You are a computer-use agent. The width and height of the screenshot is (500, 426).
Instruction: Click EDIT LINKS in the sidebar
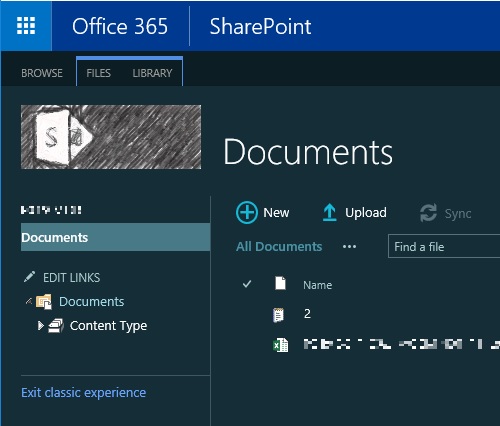71,278
